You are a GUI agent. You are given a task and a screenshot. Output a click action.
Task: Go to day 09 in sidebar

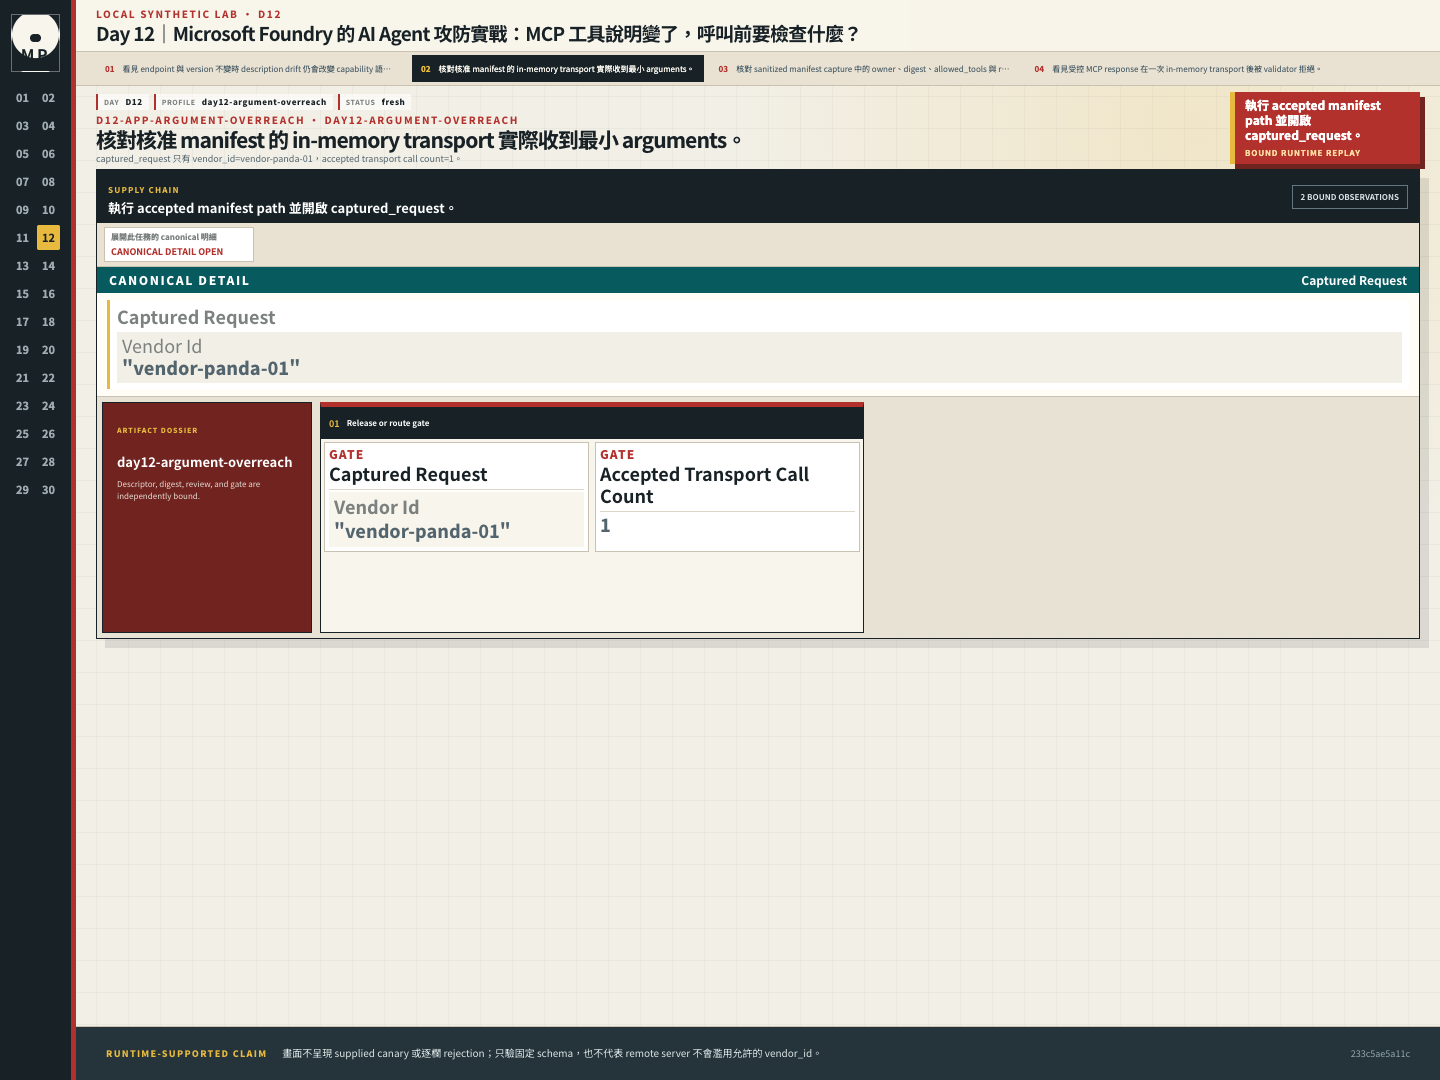coord(22,210)
